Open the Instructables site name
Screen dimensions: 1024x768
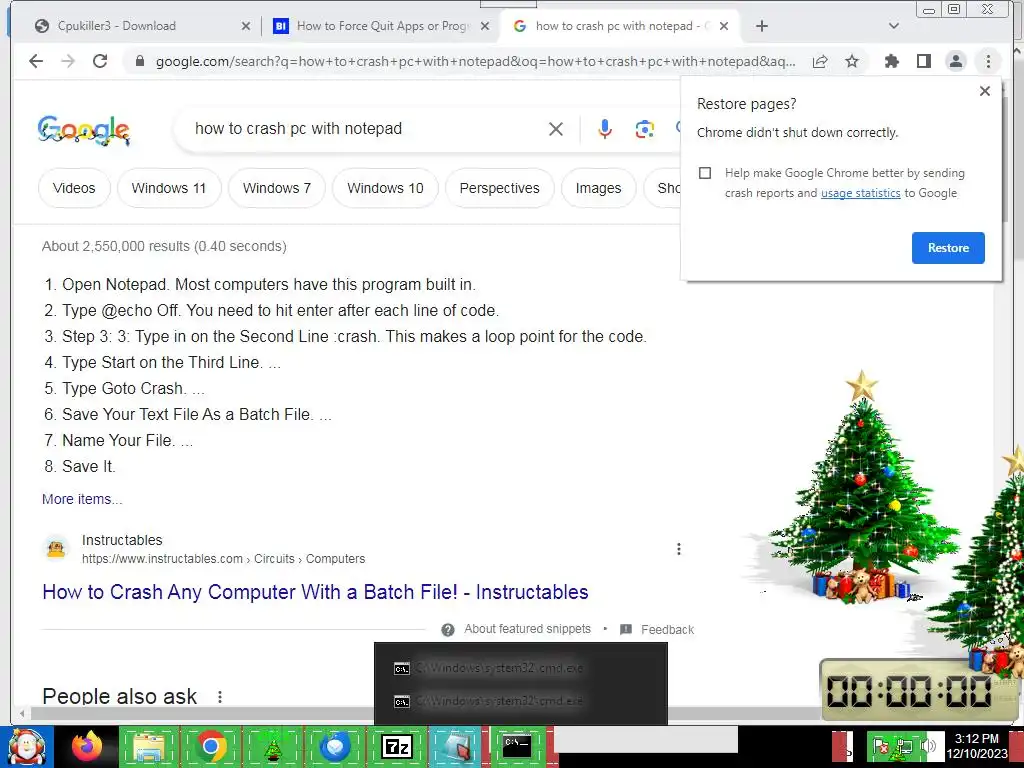(122, 541)
